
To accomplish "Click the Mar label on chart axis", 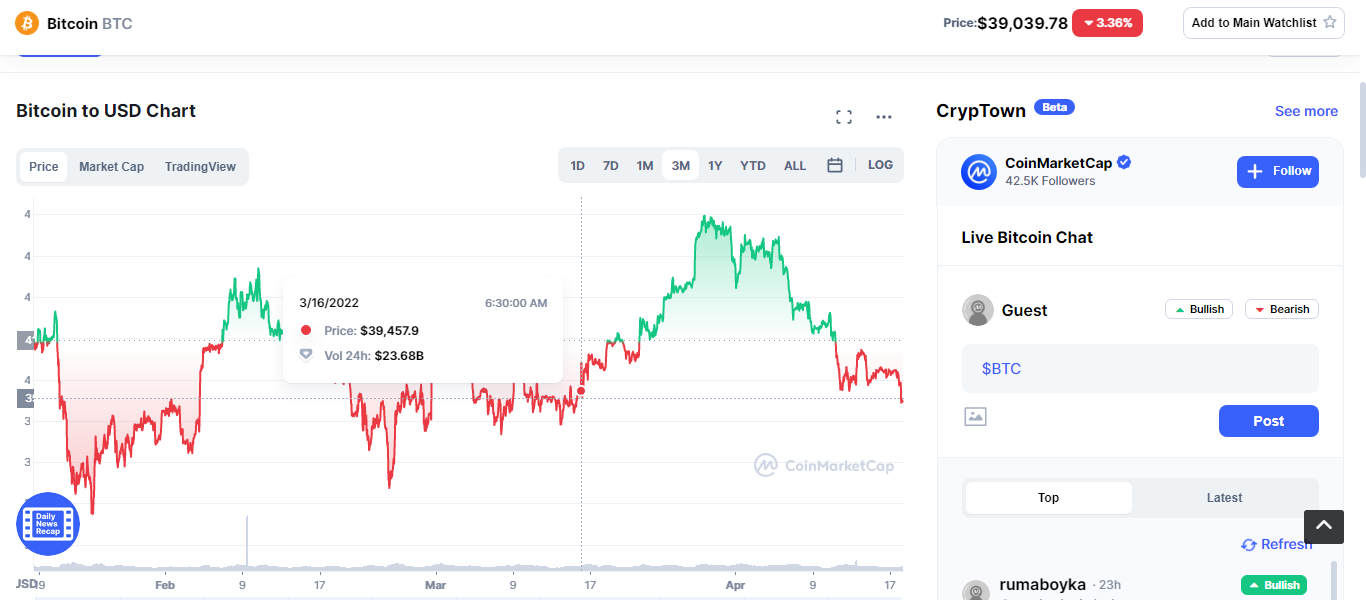I will (x=435, y=584).
